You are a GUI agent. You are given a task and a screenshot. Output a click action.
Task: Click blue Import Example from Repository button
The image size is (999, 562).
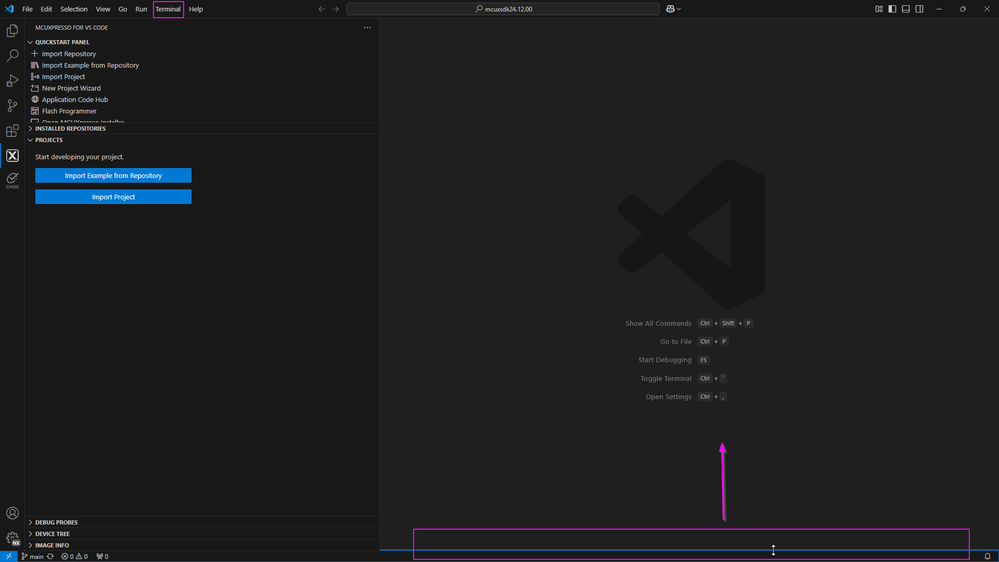pyautogui.click(x=113, y=175)
